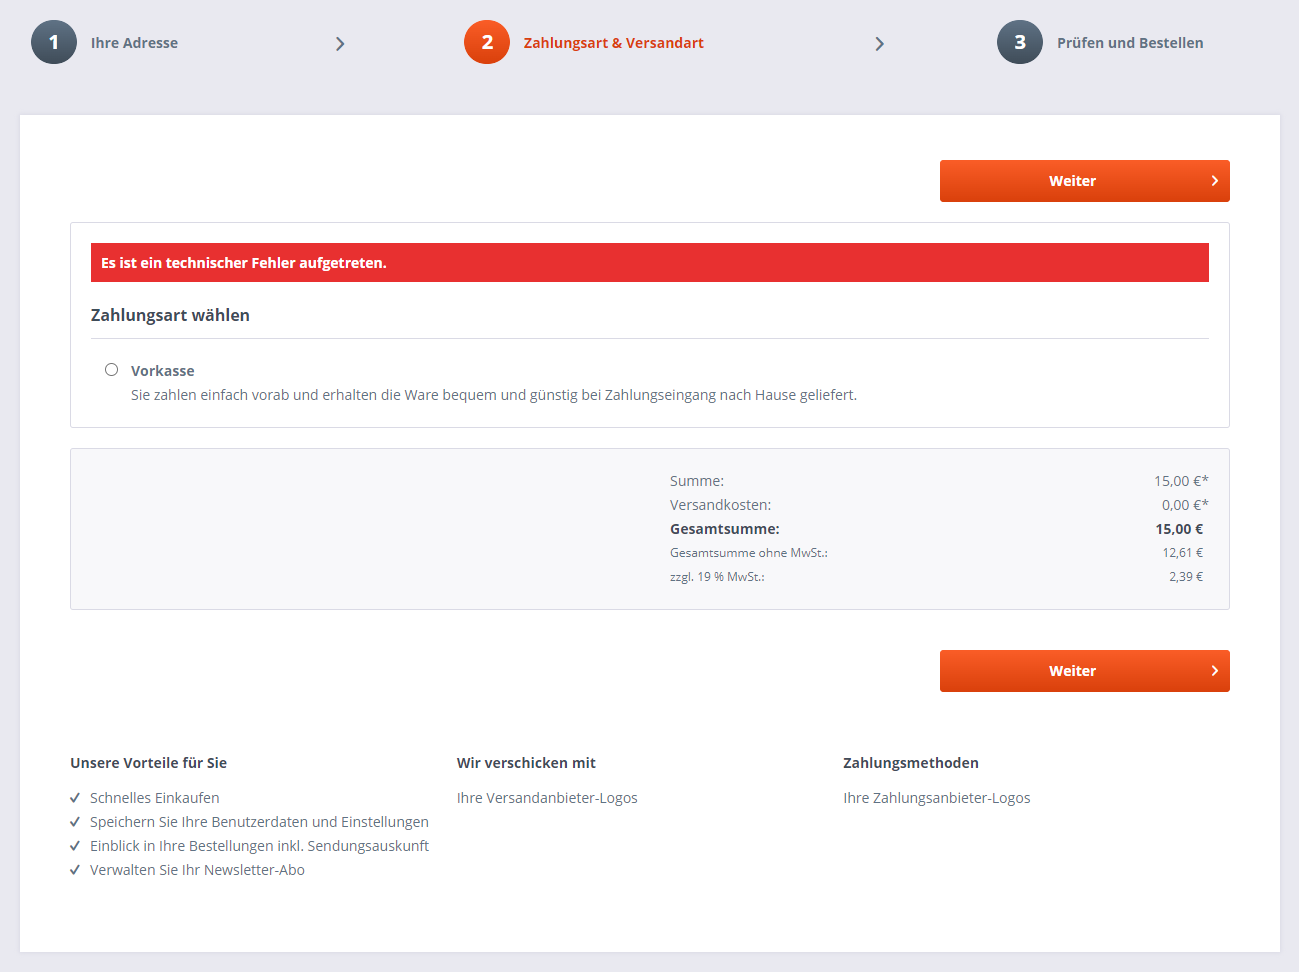
Task: Click the Gesamtsumme ohne MwSt. value 12,61 €
Action: (1182, 553)
